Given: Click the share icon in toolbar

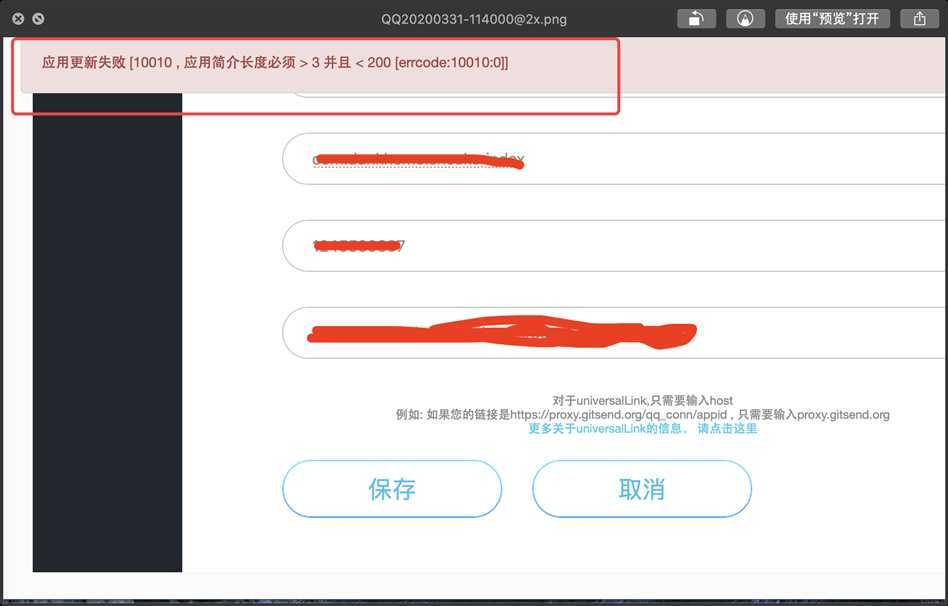Looking at the screenshot, I should pos(919,19).
